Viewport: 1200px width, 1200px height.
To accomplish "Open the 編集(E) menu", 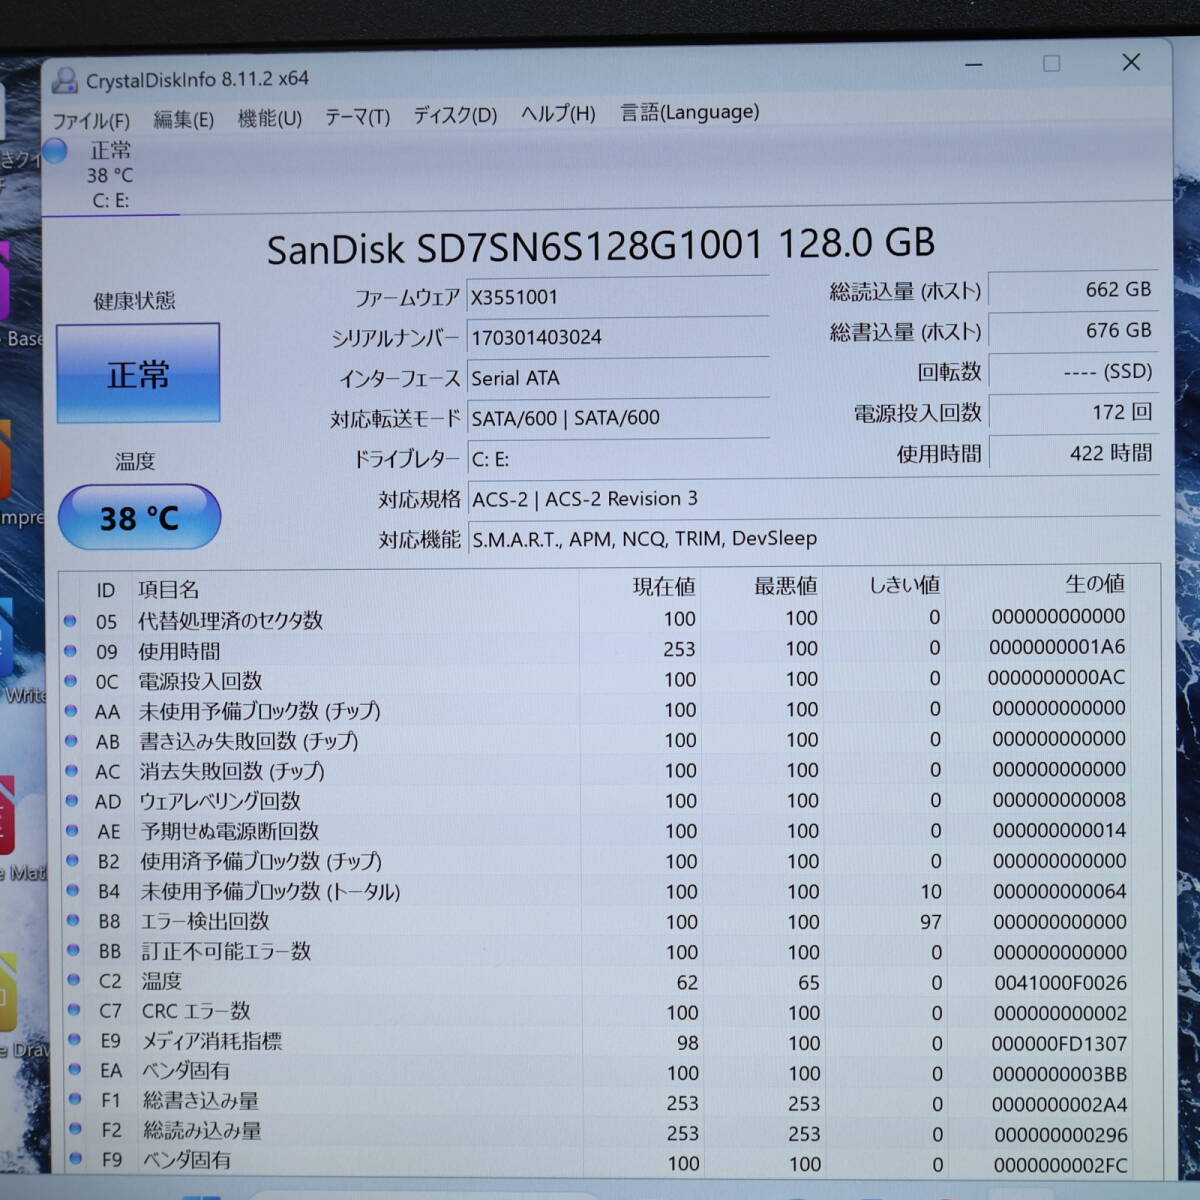I will pyautogui.click(x=183, y=120).
